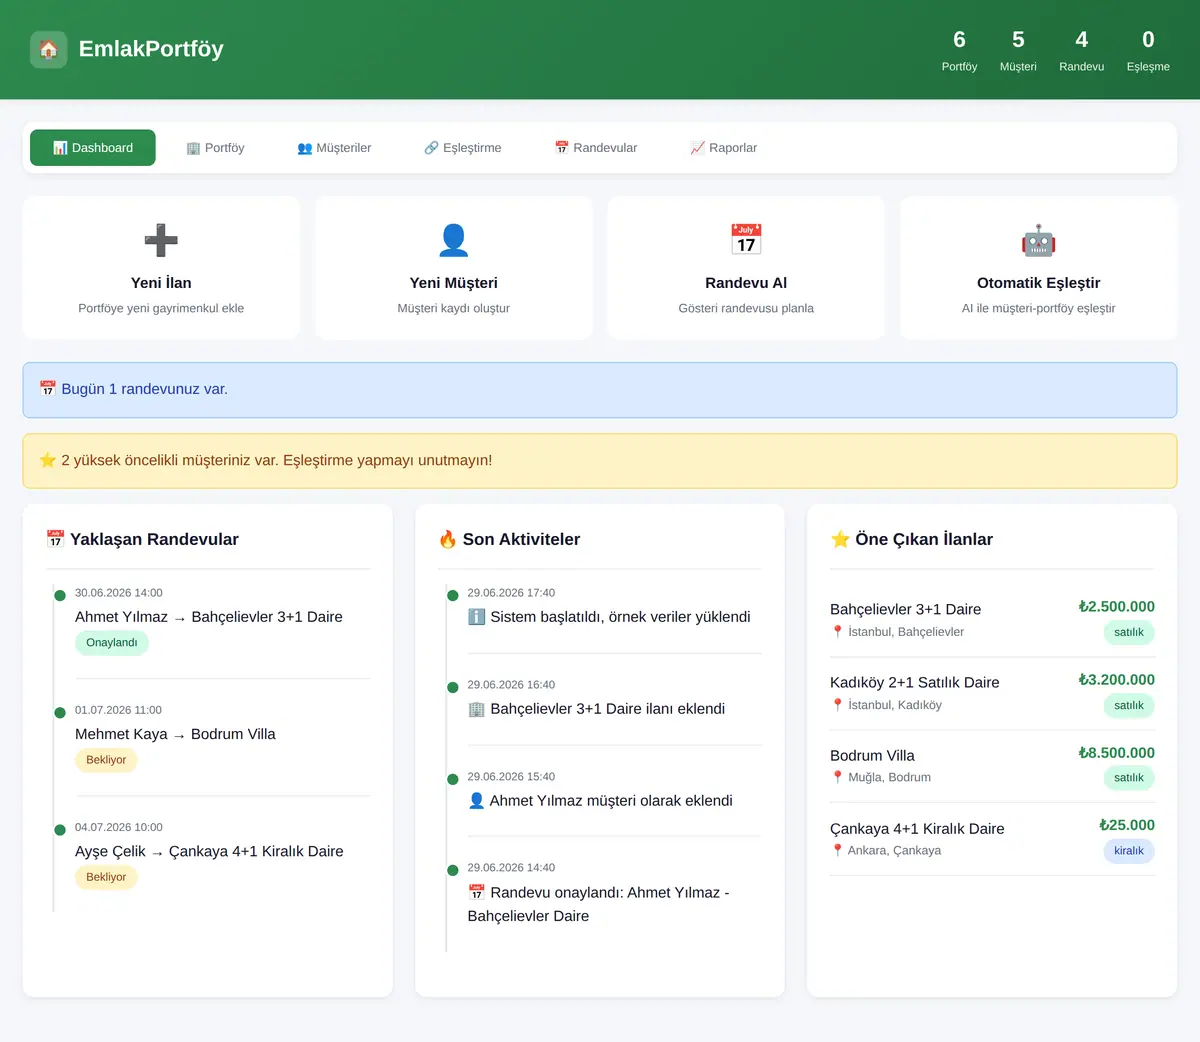Click the calendar icon next to Randevu onaylandı
This screenshot has width=1200, height=1042.
477,893
